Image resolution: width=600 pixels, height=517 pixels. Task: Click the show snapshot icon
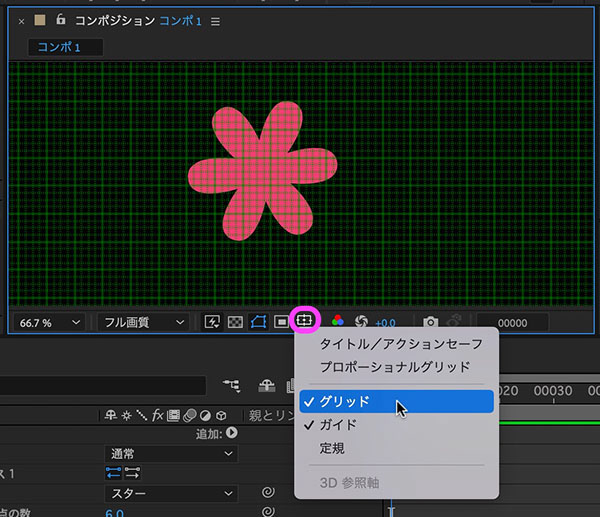454,321
